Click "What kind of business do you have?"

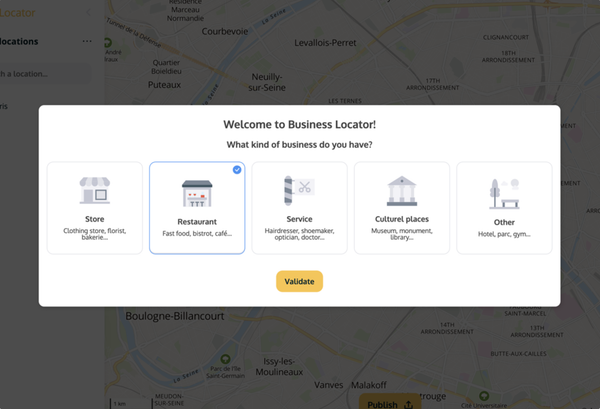(300, 145)
